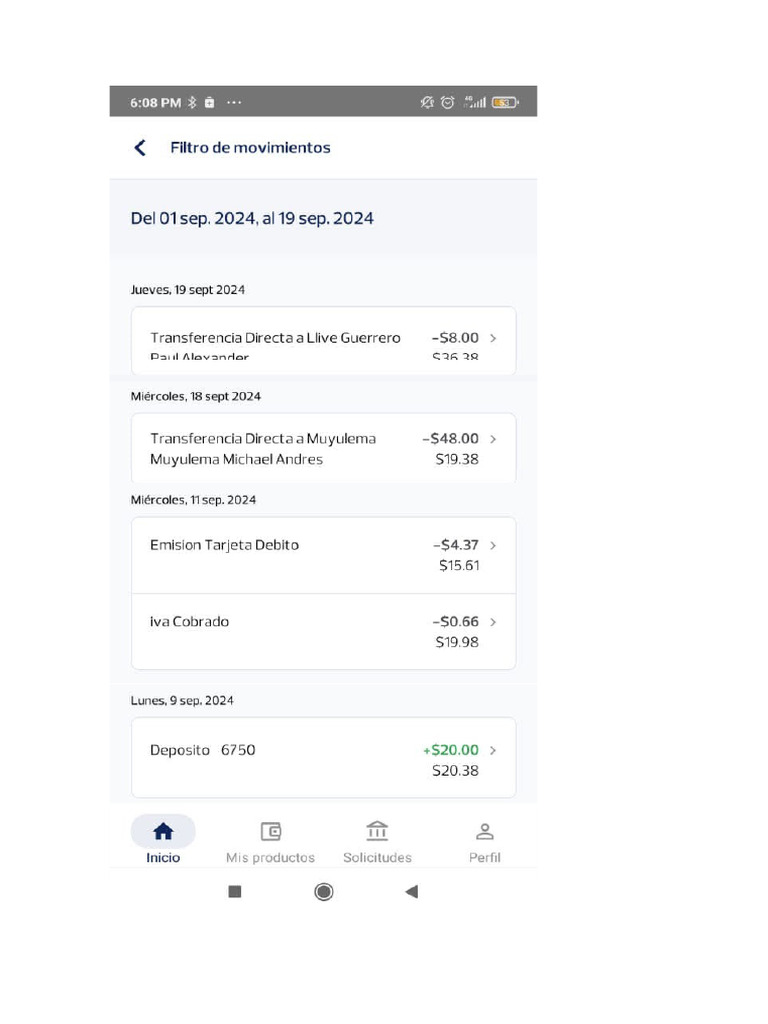Open the Perfil person icon
The width and height of the screenshot is (768, 1024).
point(485,831)
